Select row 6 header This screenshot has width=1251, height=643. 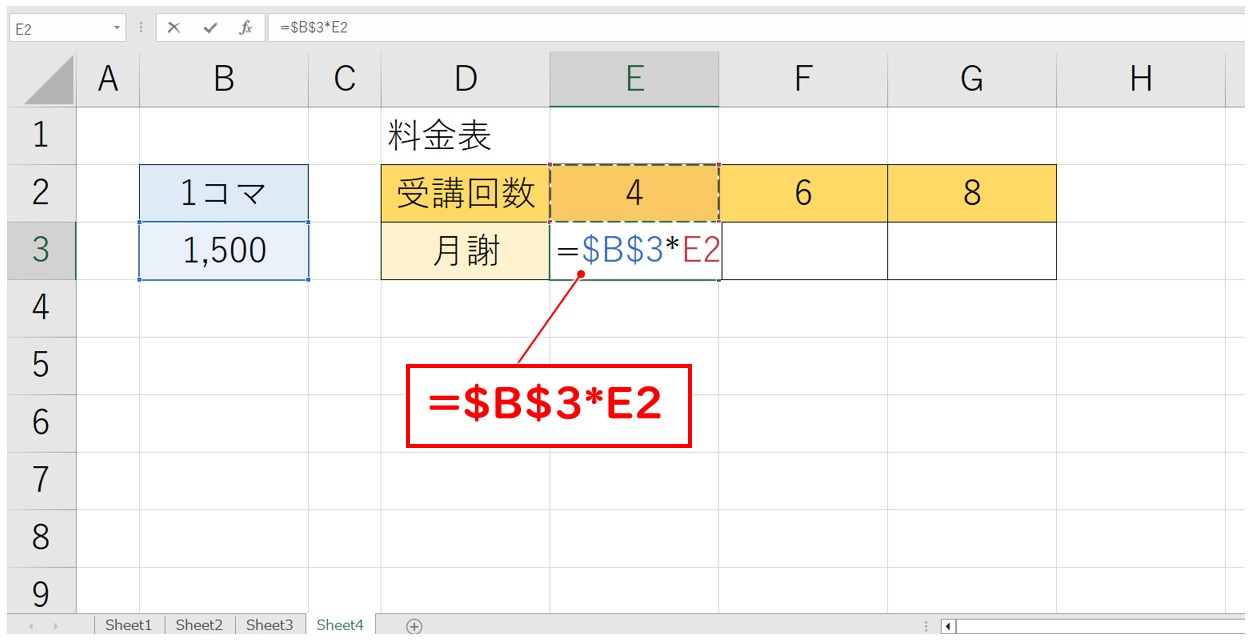[41, 423]
